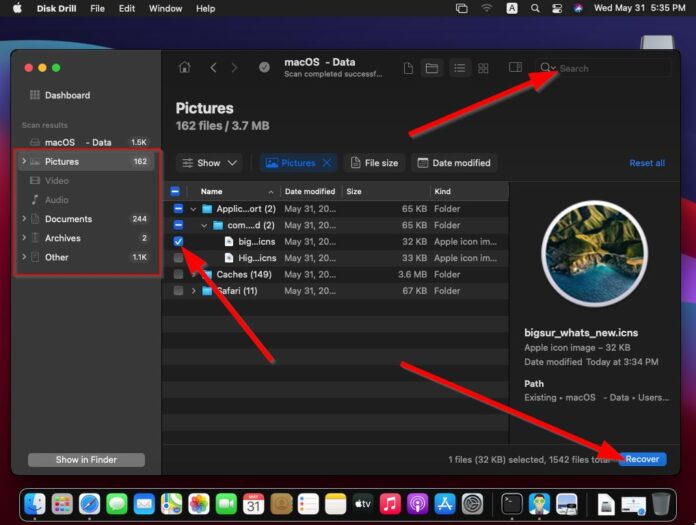Uncheck the big...icns file checkbox
Viewport: 696px width, 525px height.
click(x=178, y=241)
